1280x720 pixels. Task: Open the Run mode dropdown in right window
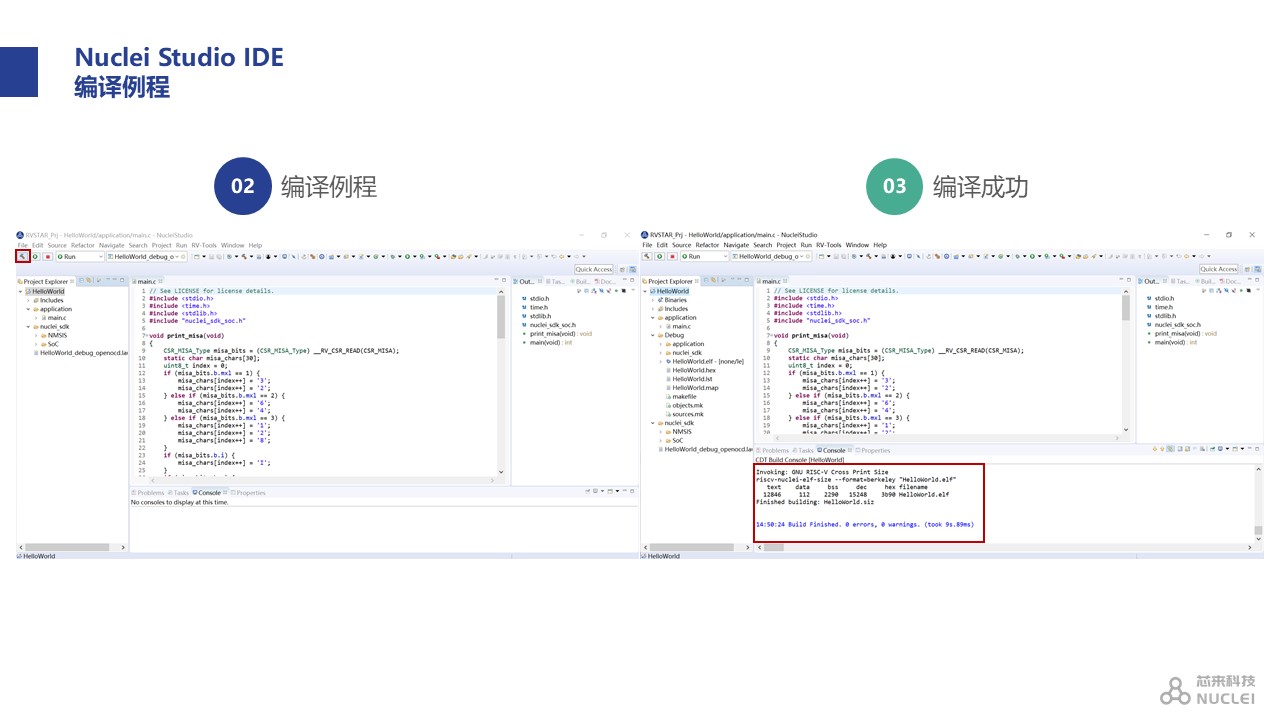pyautogui.click(x=704, y=256)
